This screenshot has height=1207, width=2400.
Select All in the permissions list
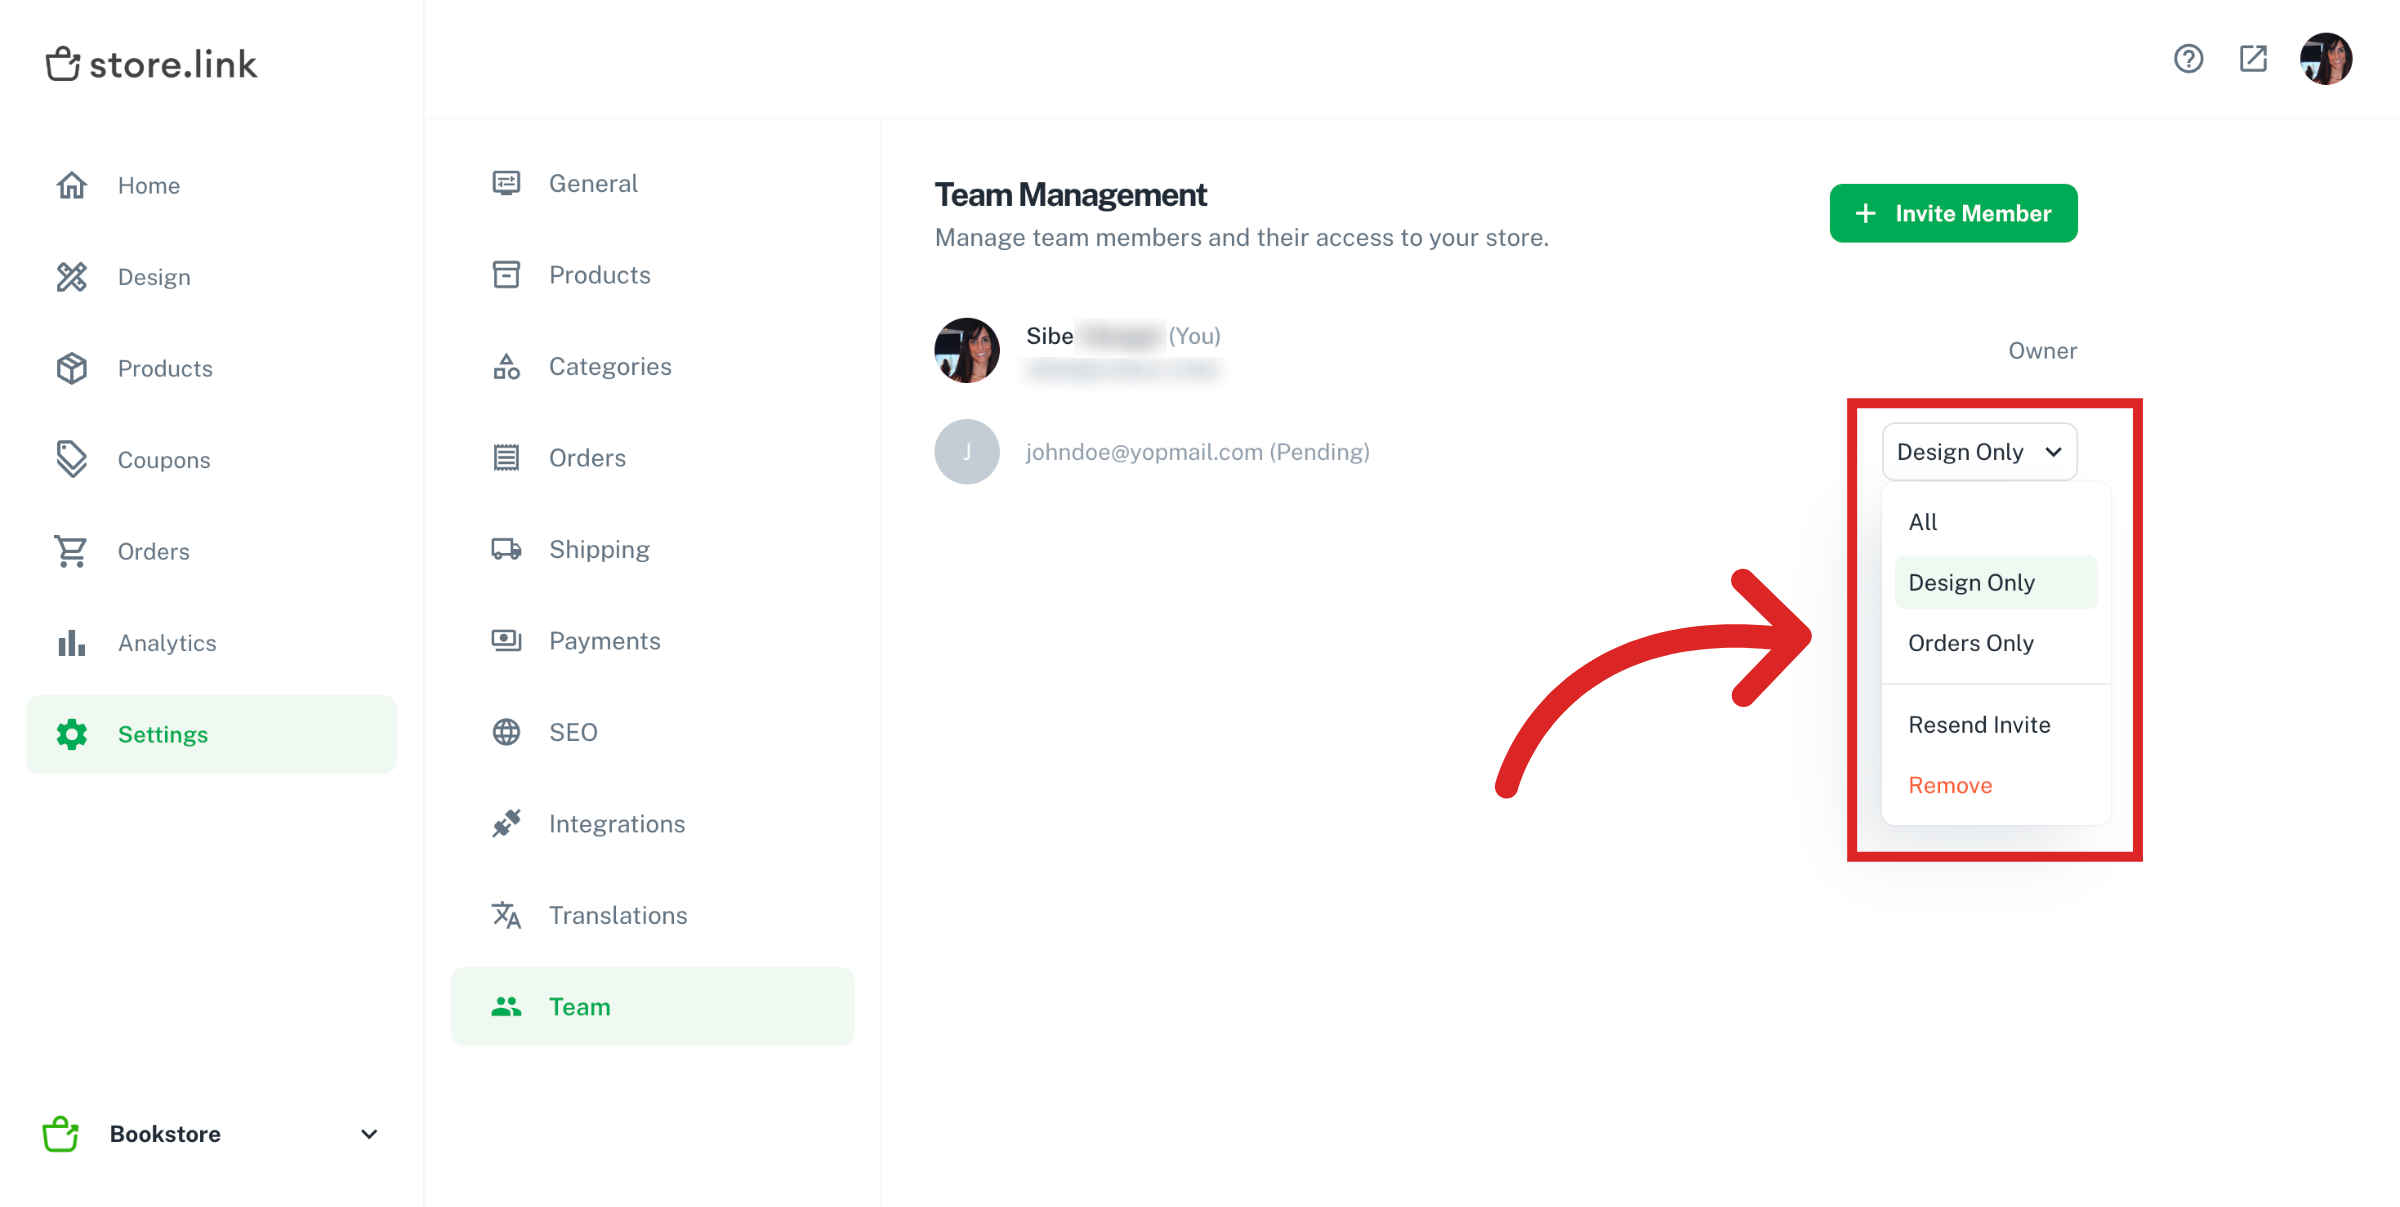pyautogui.click(x=1922, y=521)
